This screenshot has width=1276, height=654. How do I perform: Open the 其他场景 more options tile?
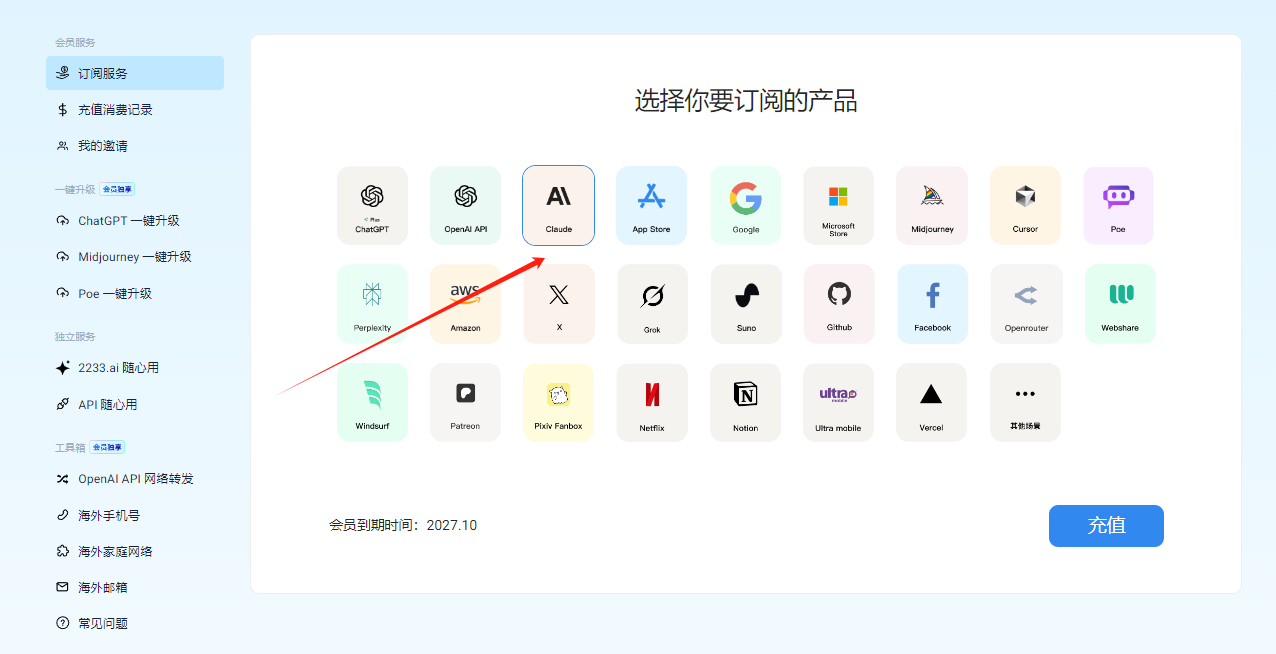(x=1025, y=402)
